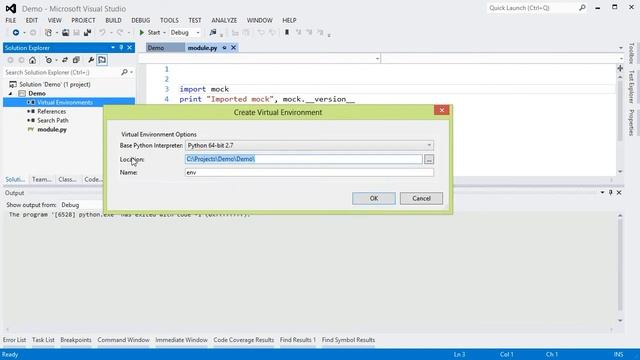Click the New Project toolbar icon

(x=48, y=32)
